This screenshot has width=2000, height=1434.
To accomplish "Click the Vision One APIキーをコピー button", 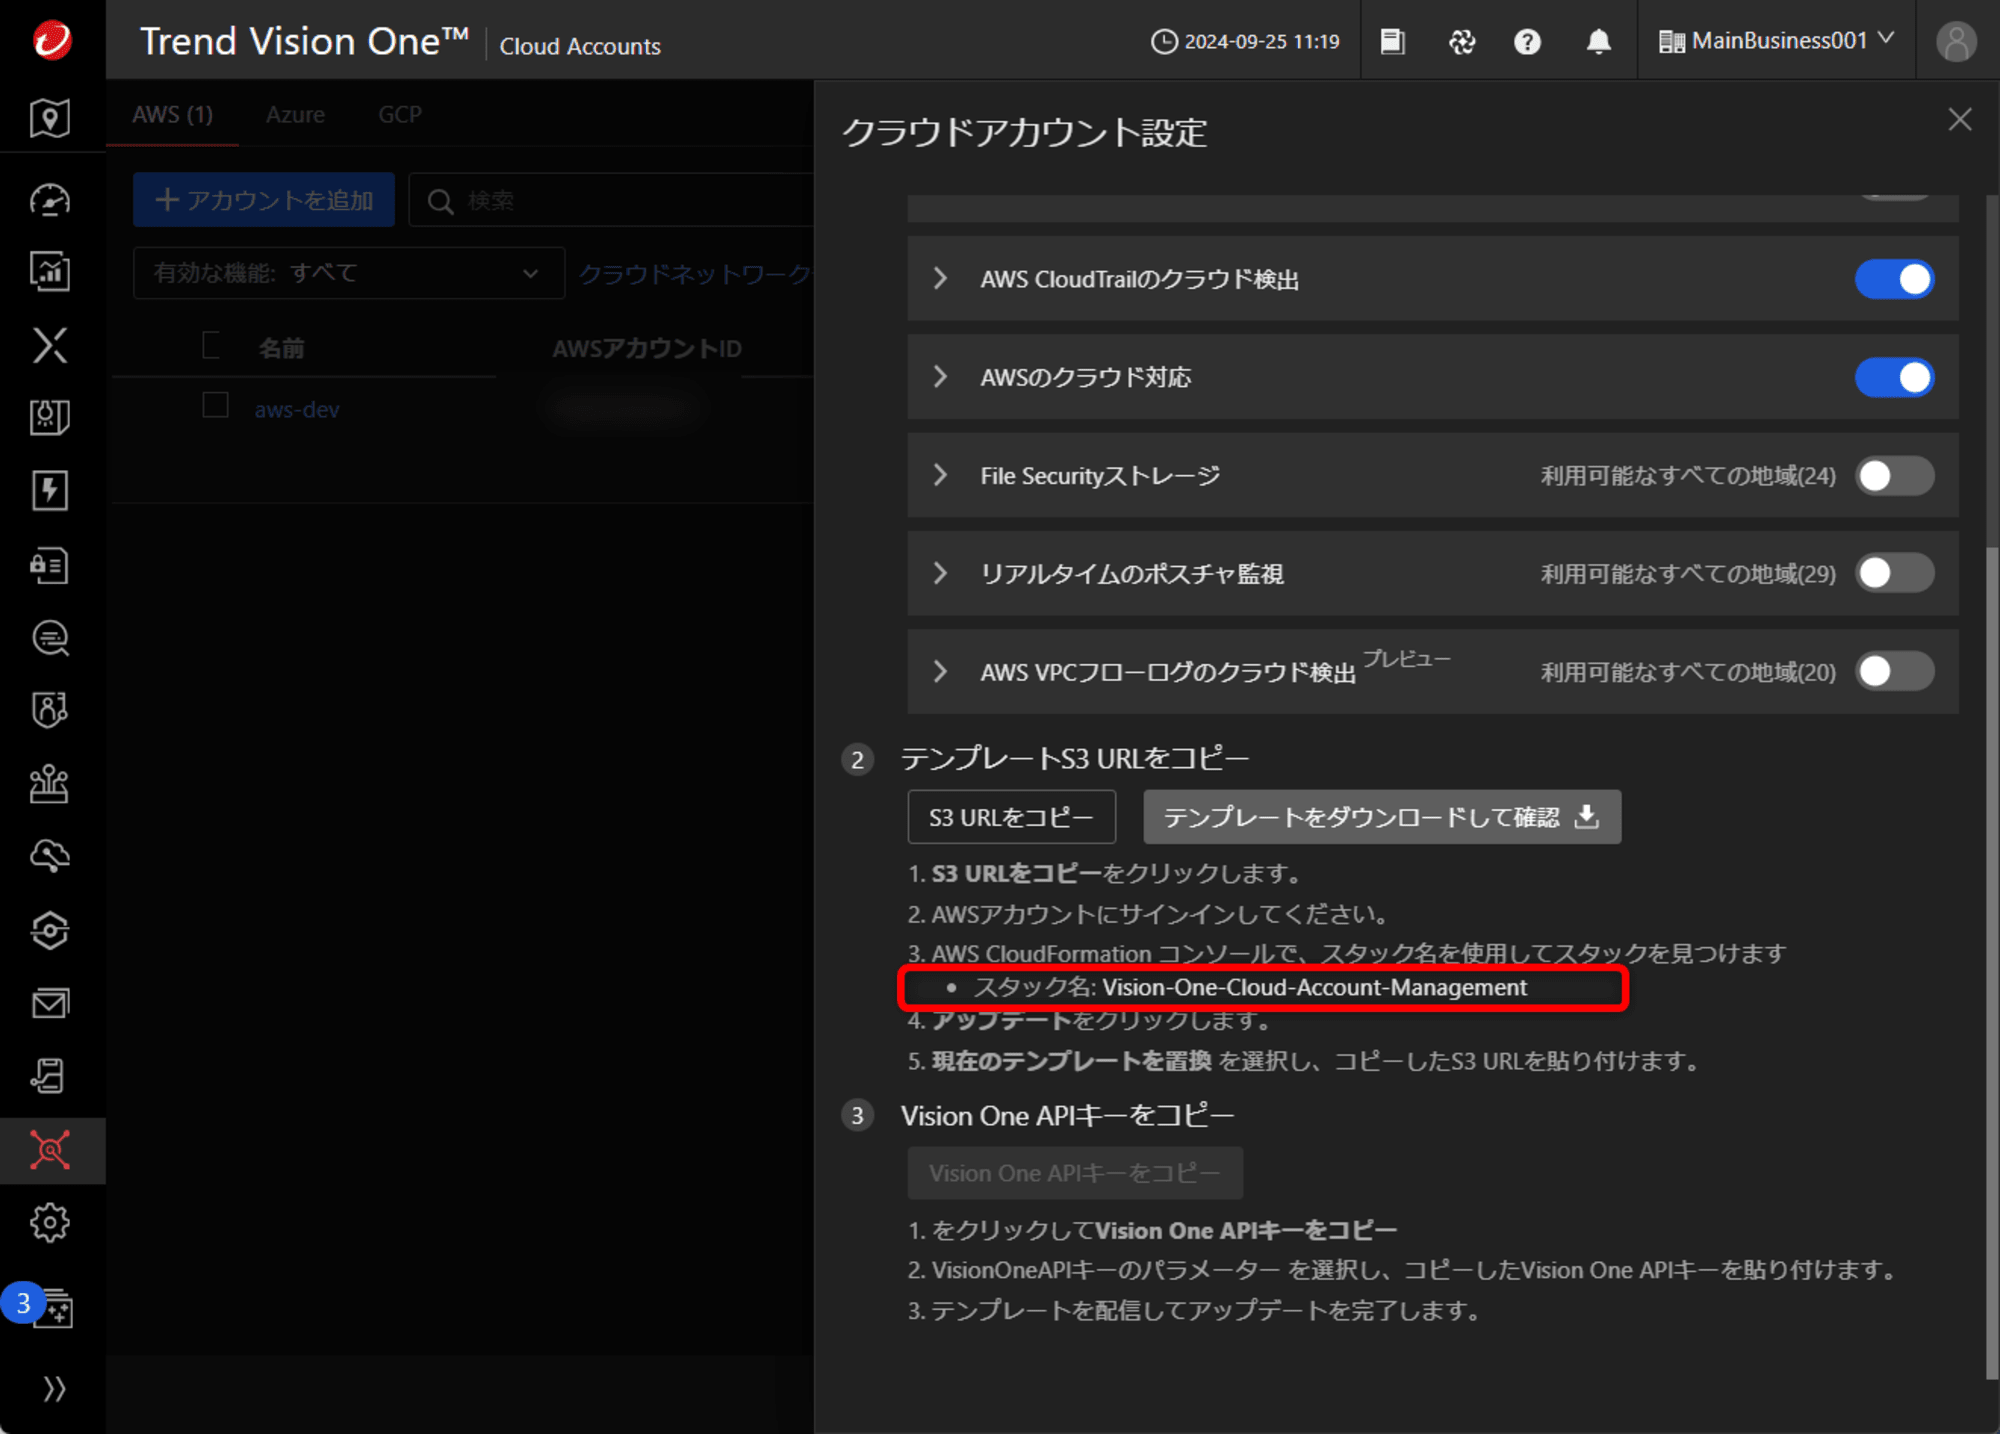I will pos(1075,1173).
